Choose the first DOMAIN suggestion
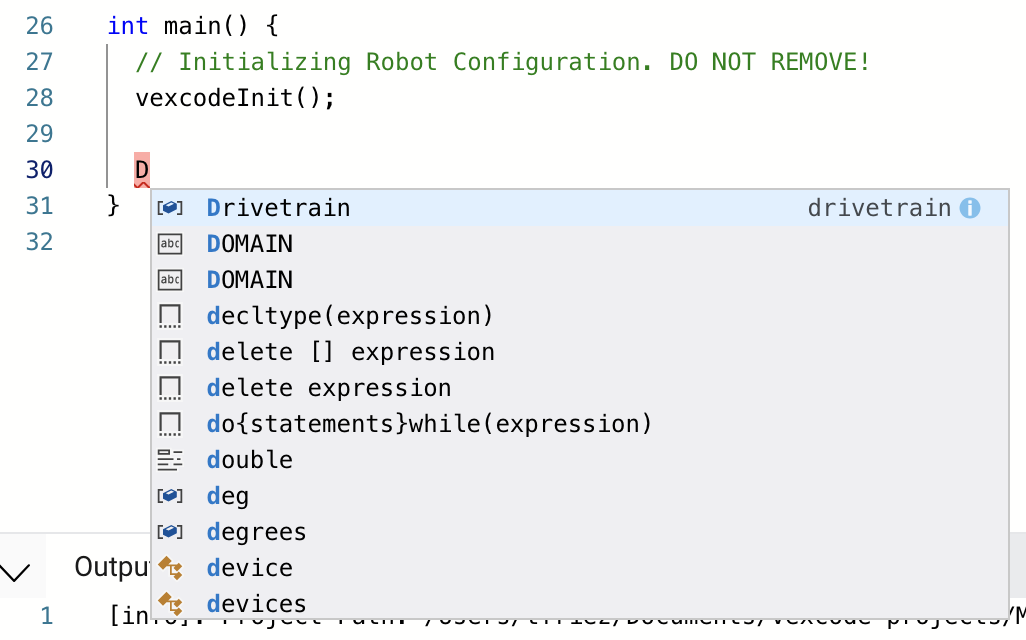The height and width of the screenshot is (640, 1026). pyautogui.click(x=580, y=244)
